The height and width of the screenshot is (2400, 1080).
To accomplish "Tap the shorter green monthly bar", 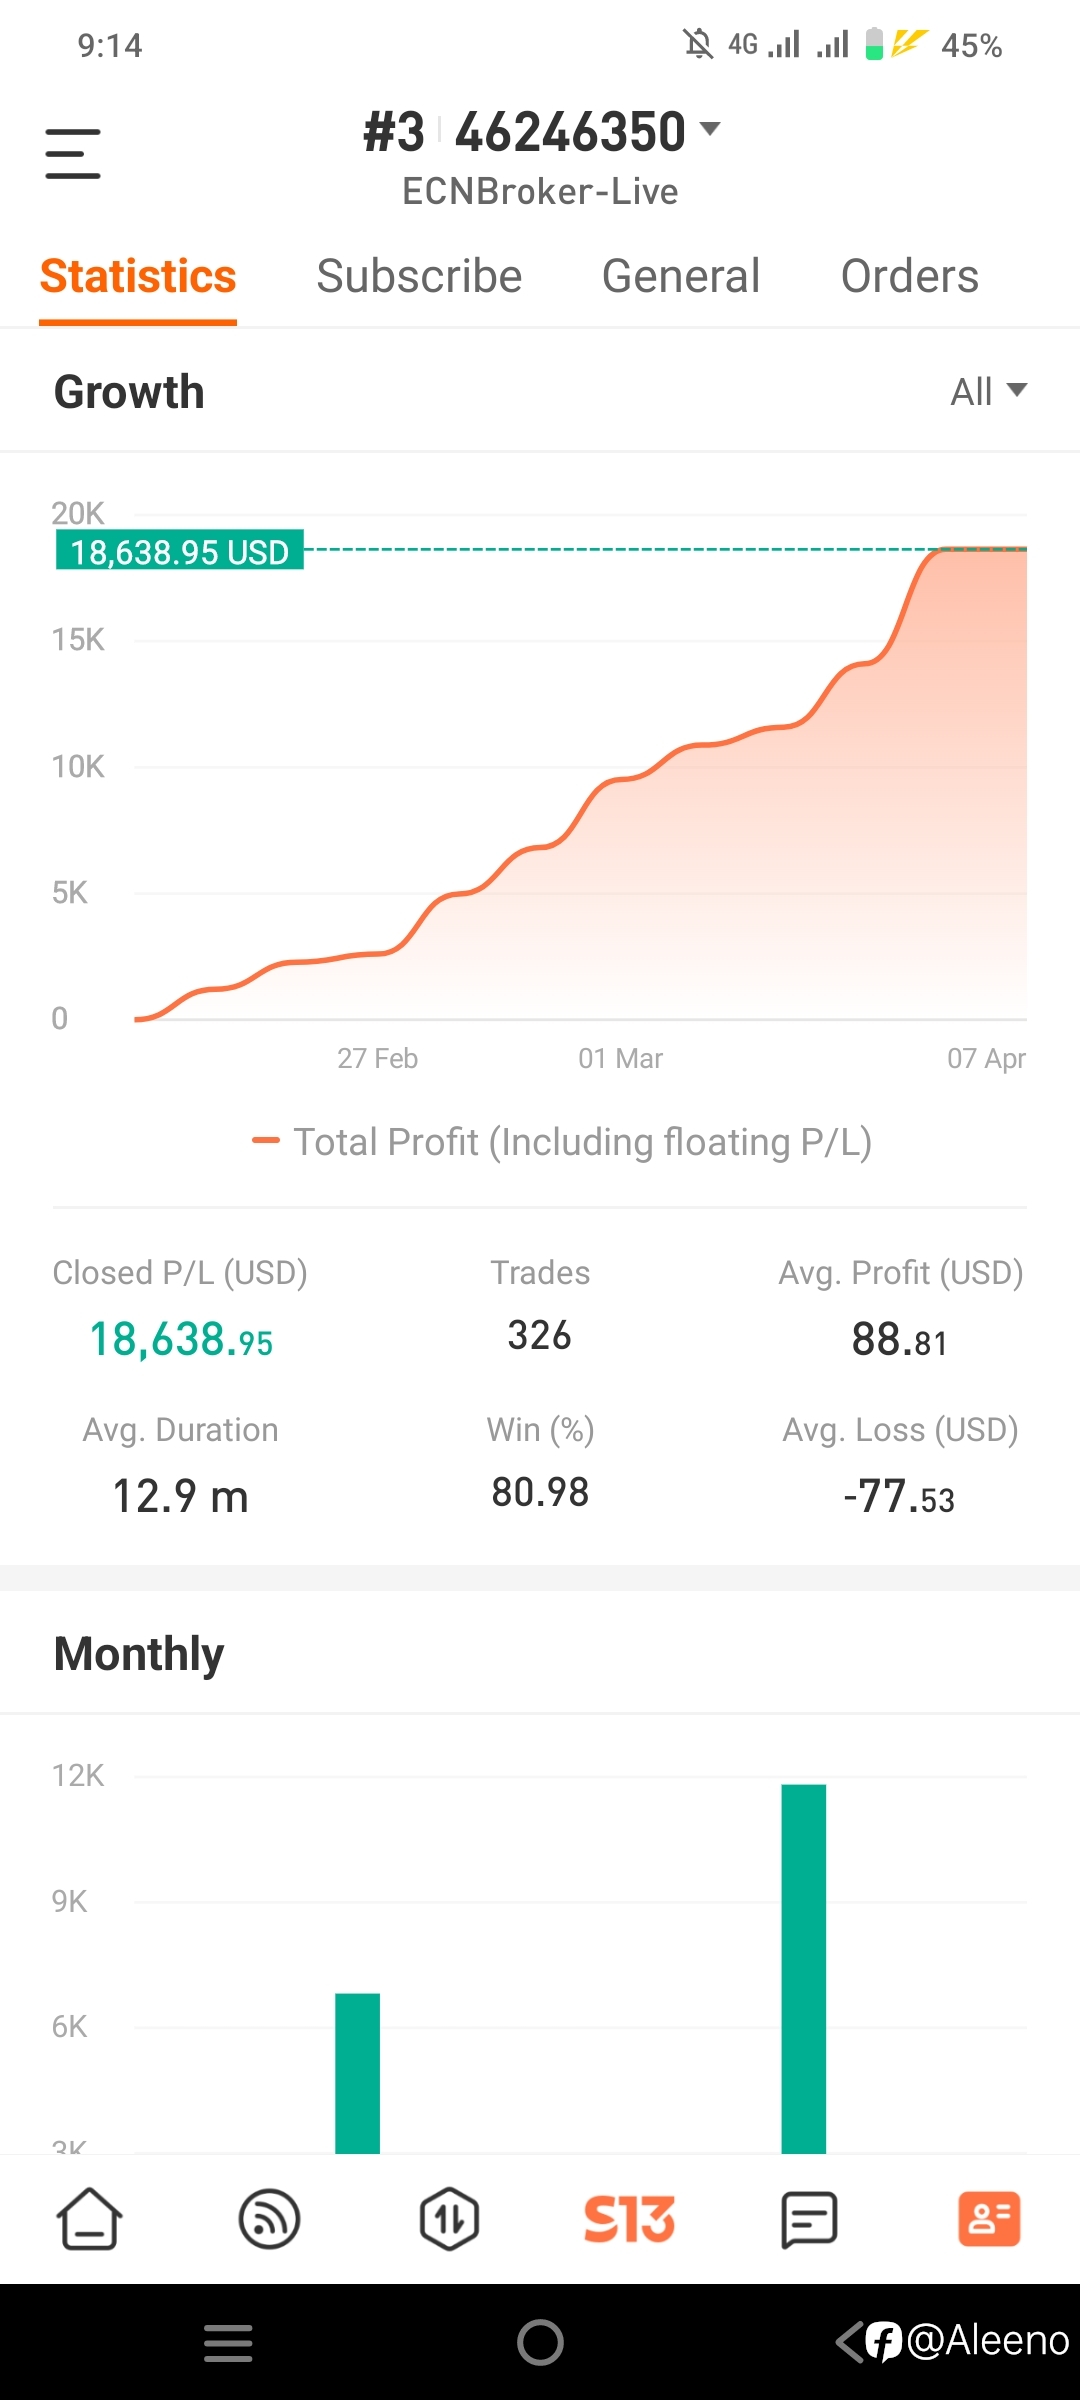I will tap(357, 2073).
